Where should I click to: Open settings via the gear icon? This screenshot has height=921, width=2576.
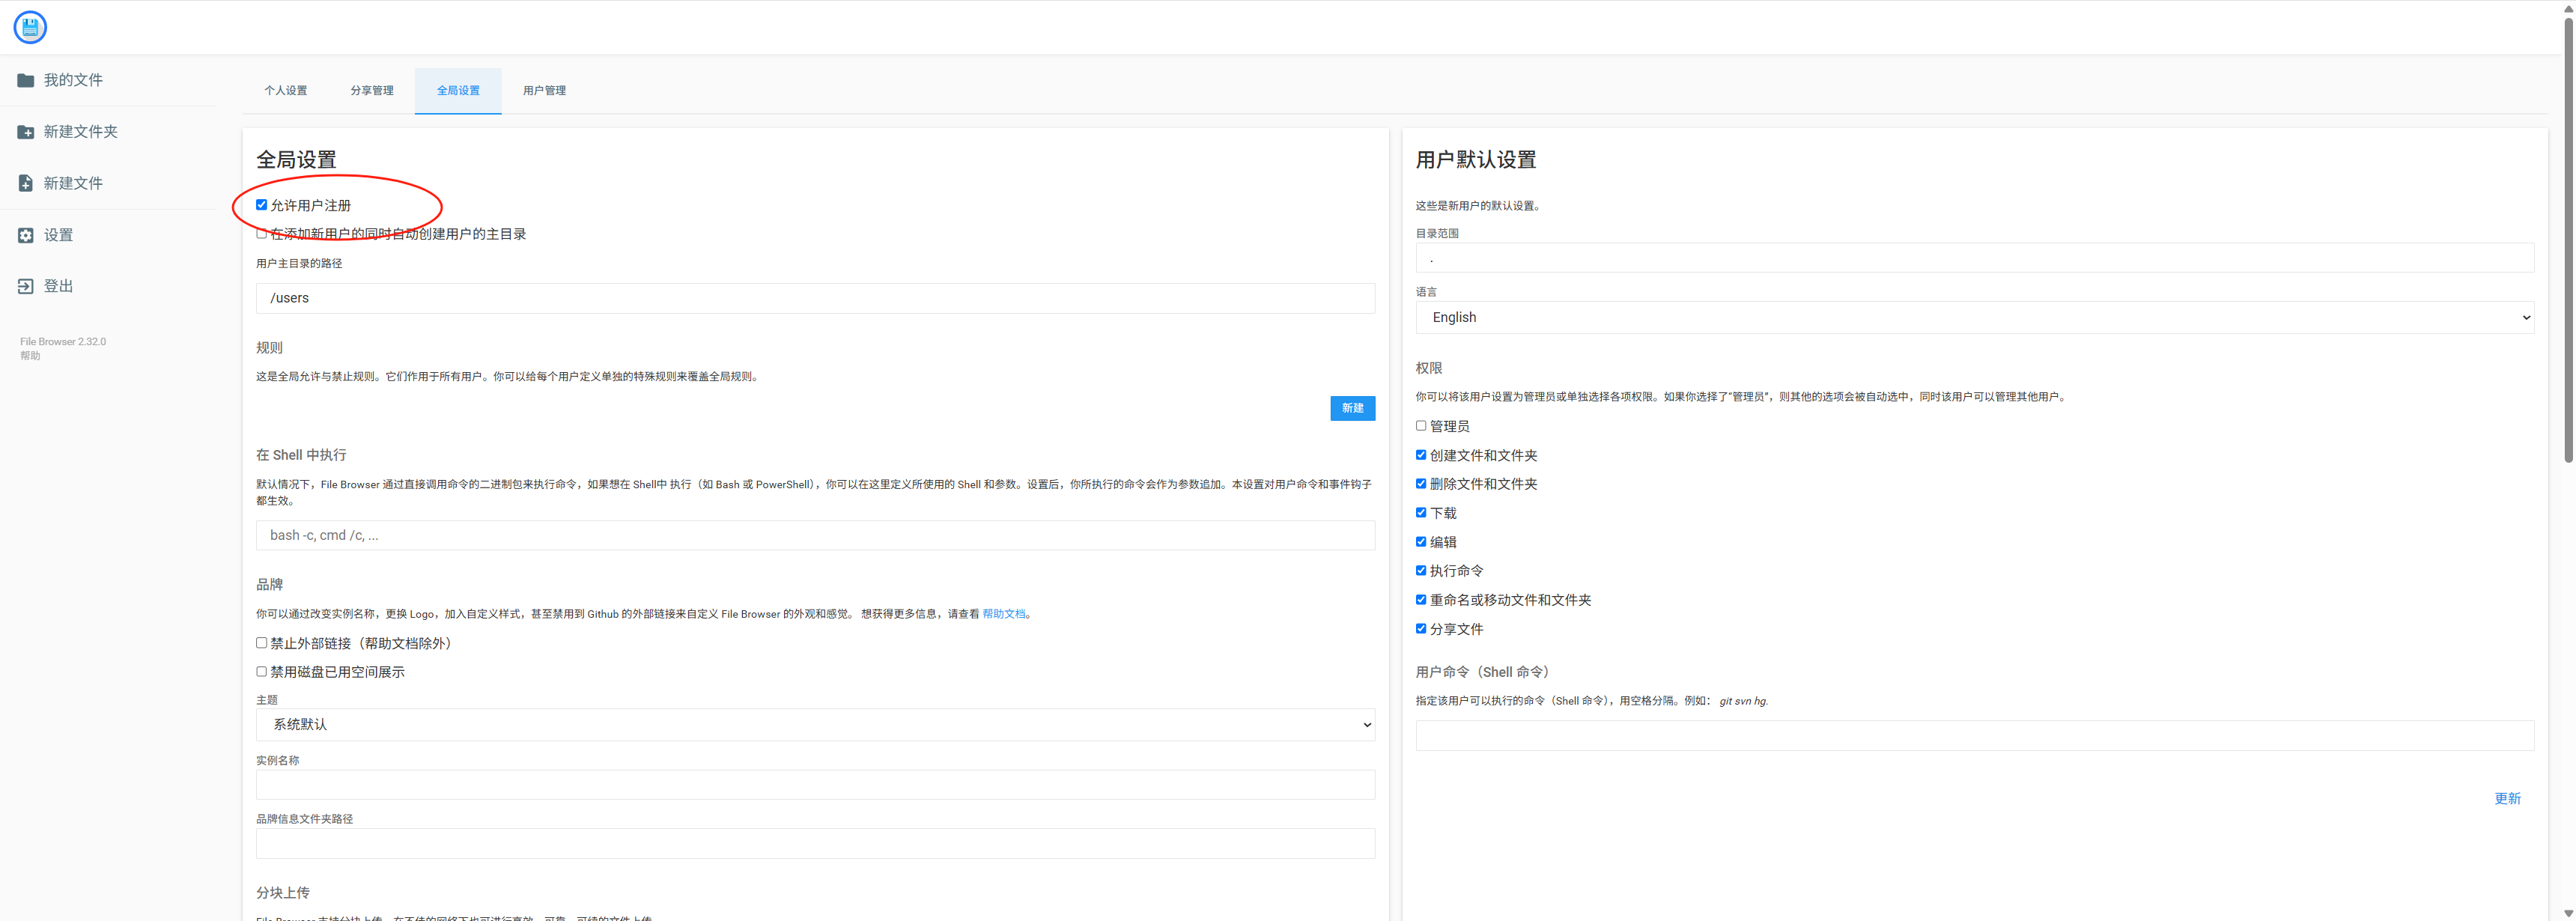click(26, 235)
